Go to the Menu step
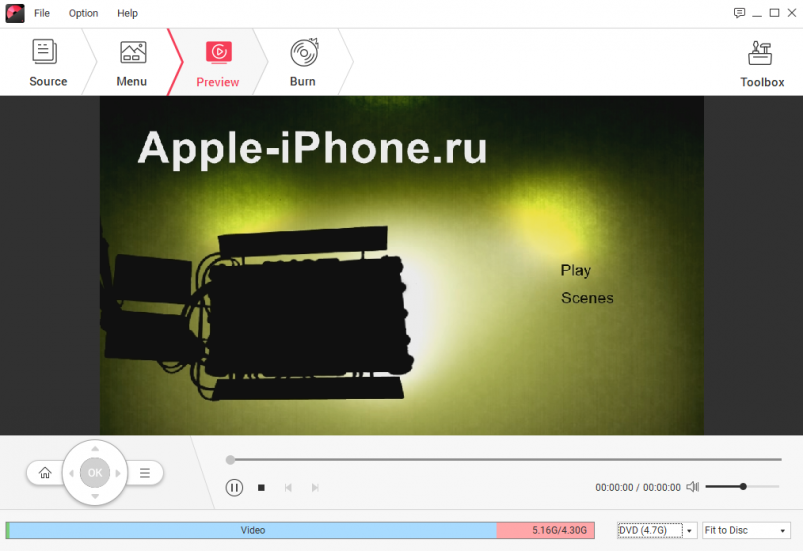This screenshot has height=551, width=803. [132, 63]
